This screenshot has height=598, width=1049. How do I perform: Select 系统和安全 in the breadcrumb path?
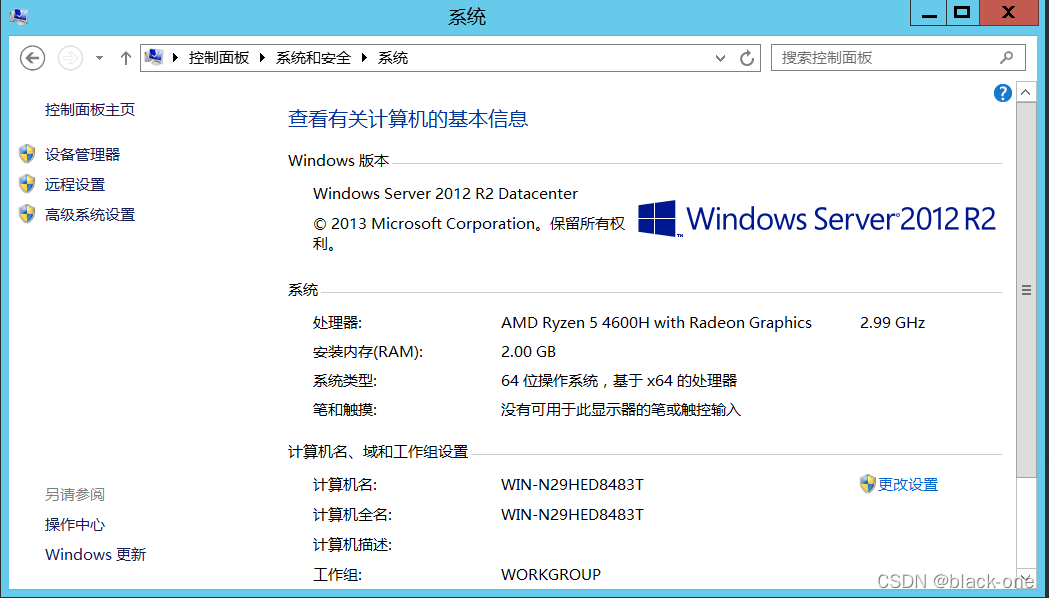point(313,58)
